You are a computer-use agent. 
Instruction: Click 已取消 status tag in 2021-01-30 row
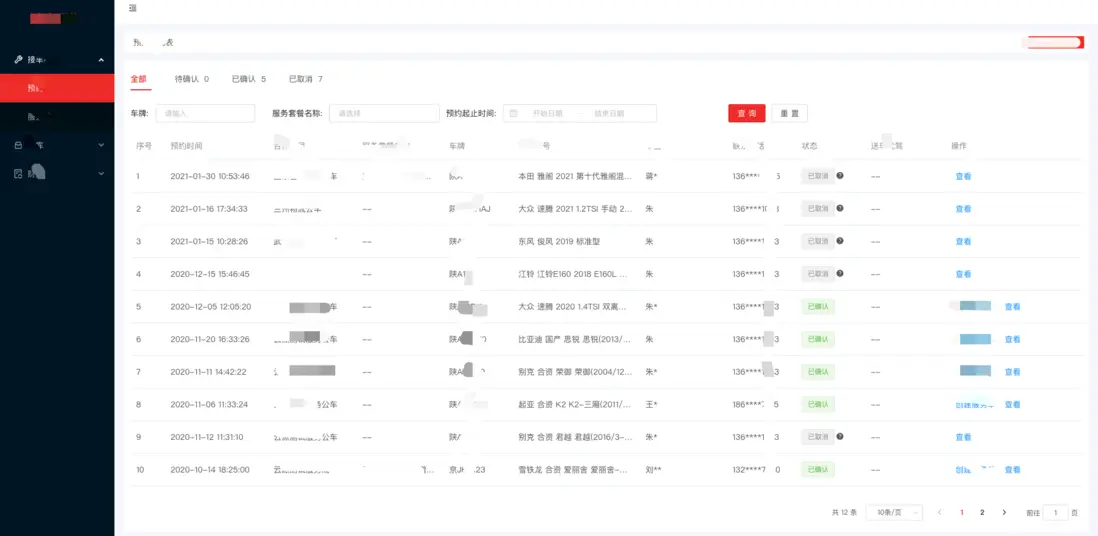tap(818, 176)
